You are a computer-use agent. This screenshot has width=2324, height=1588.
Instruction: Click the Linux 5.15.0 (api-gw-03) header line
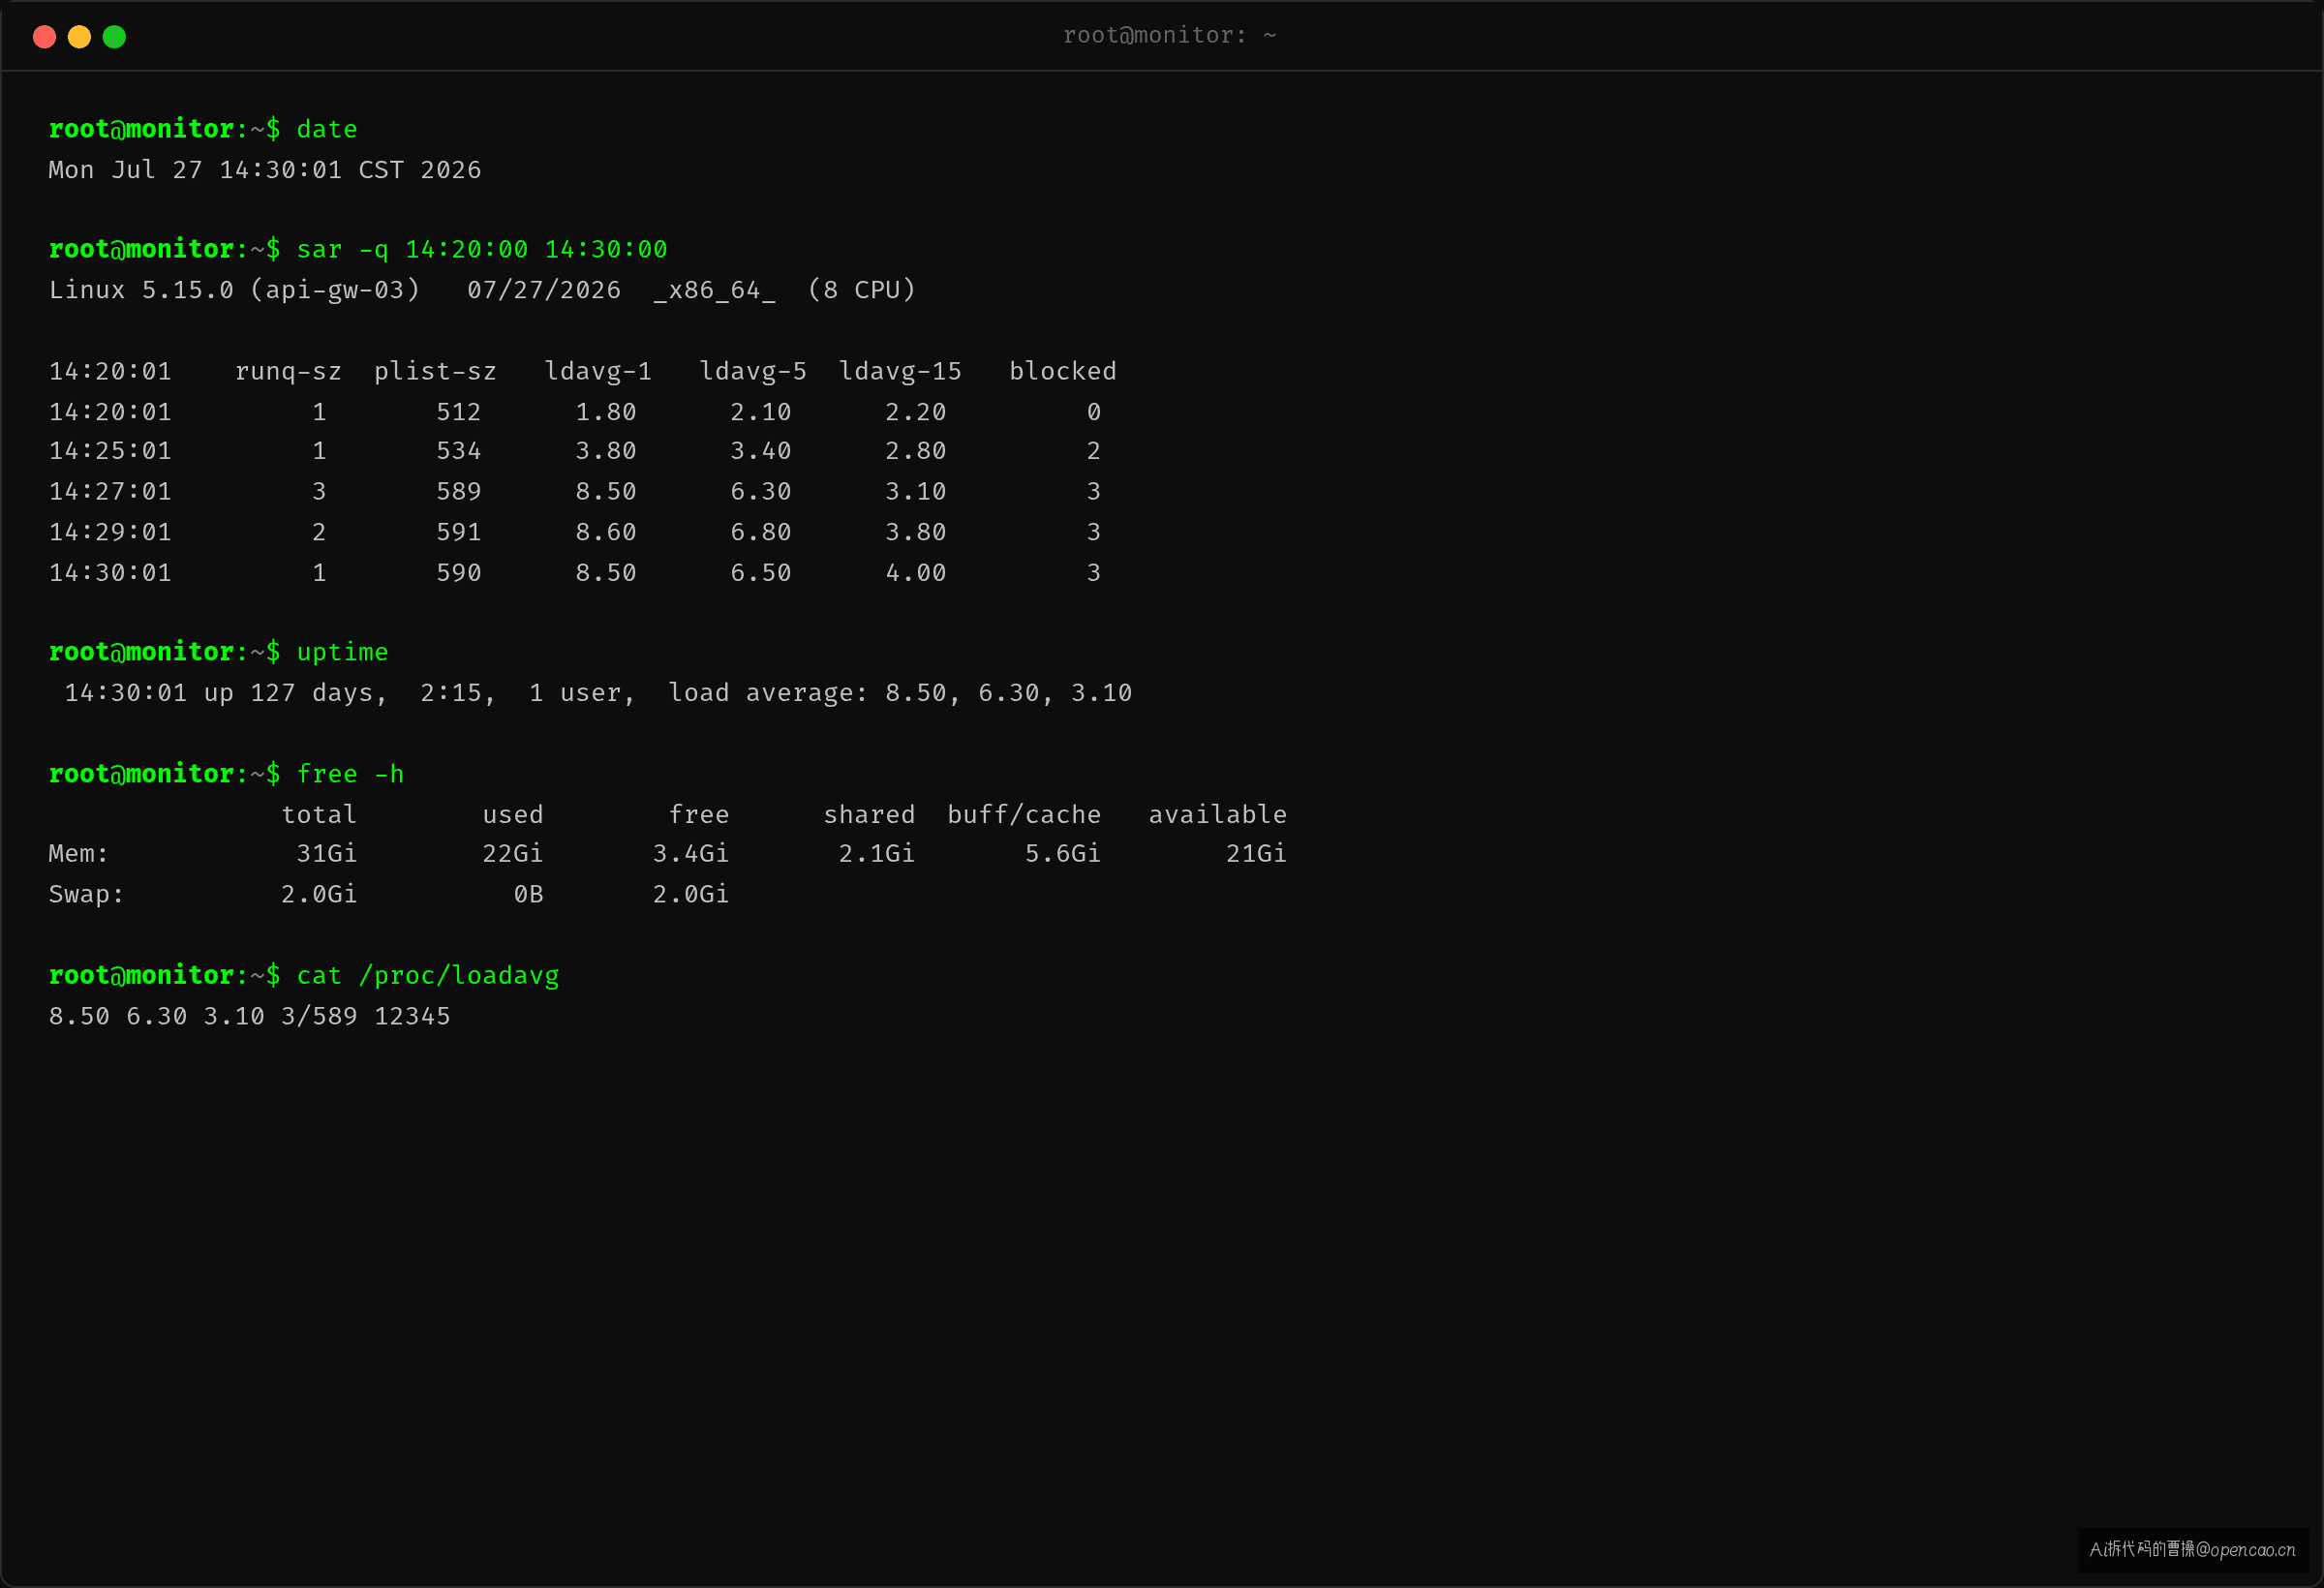(x=482, y=290)
